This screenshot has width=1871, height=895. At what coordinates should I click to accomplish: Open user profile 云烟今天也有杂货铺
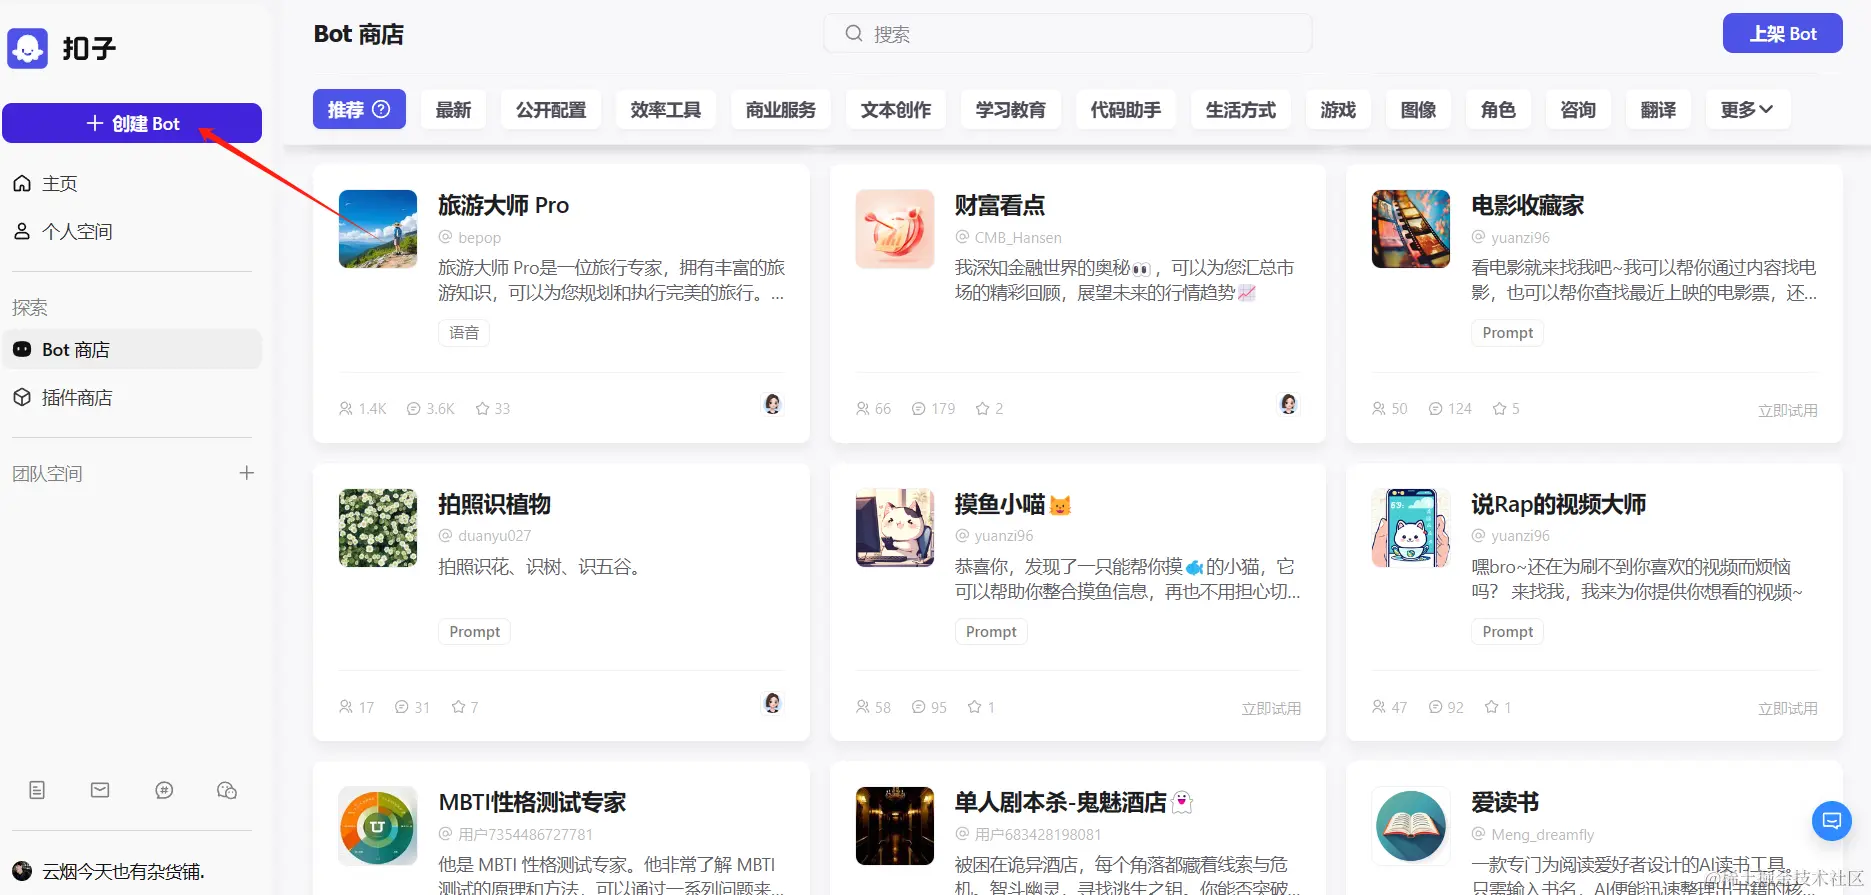(109, 871)
